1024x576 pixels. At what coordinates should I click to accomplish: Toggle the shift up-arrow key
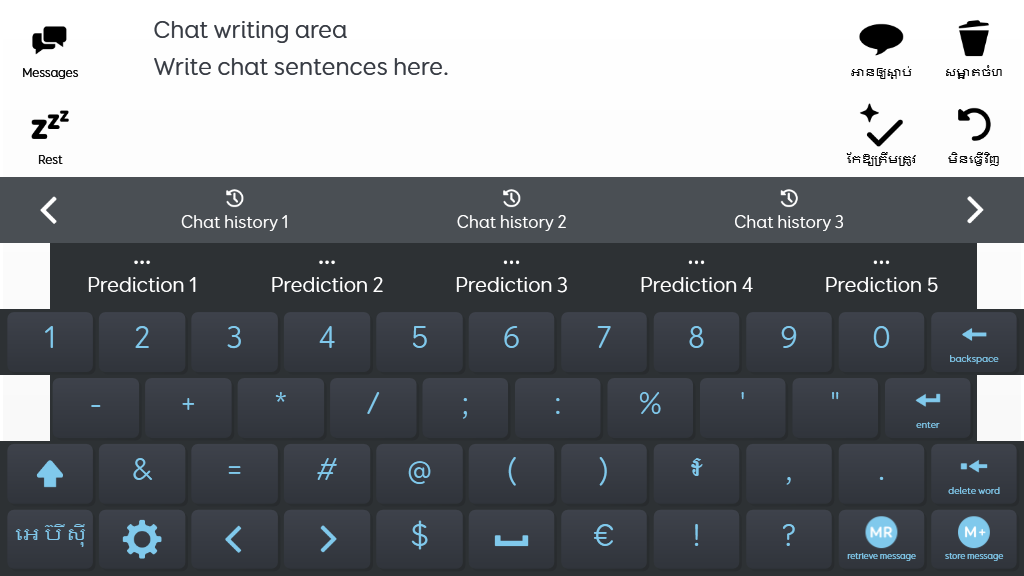click(x=50, y=473)
